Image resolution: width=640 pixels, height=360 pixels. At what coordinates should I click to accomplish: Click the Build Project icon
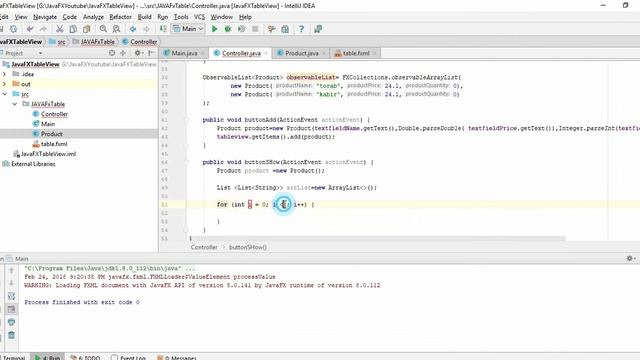coord(163,29)
